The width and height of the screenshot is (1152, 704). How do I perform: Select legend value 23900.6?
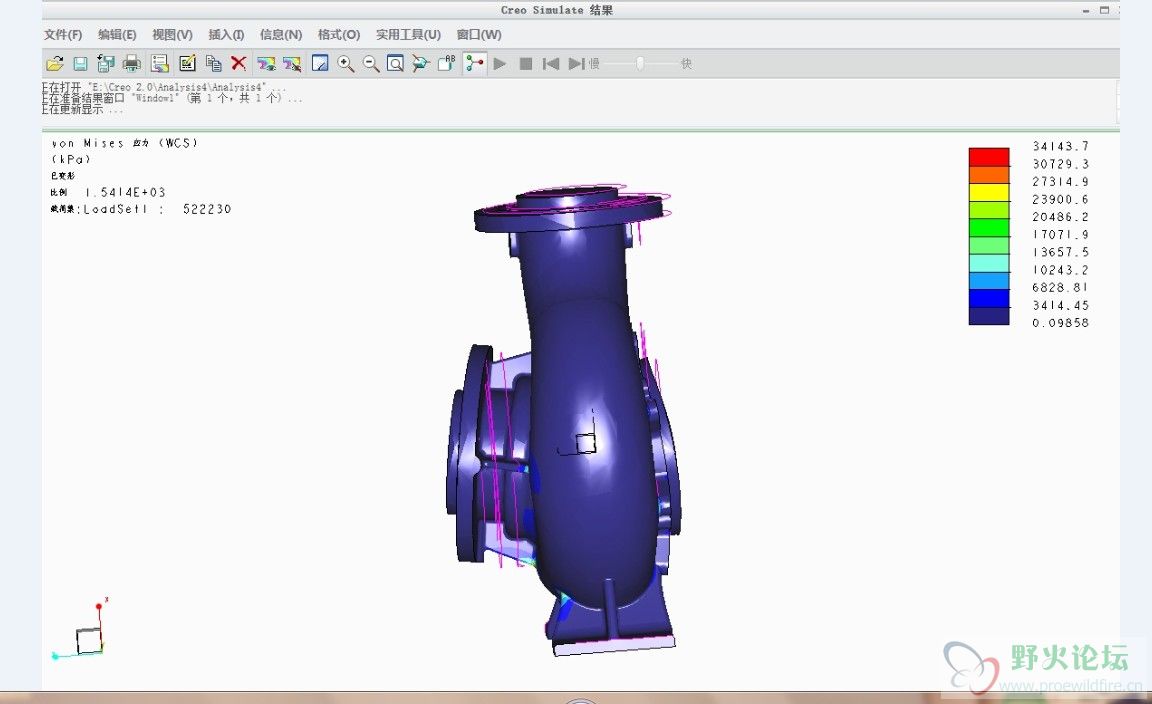coord(1060,199)
